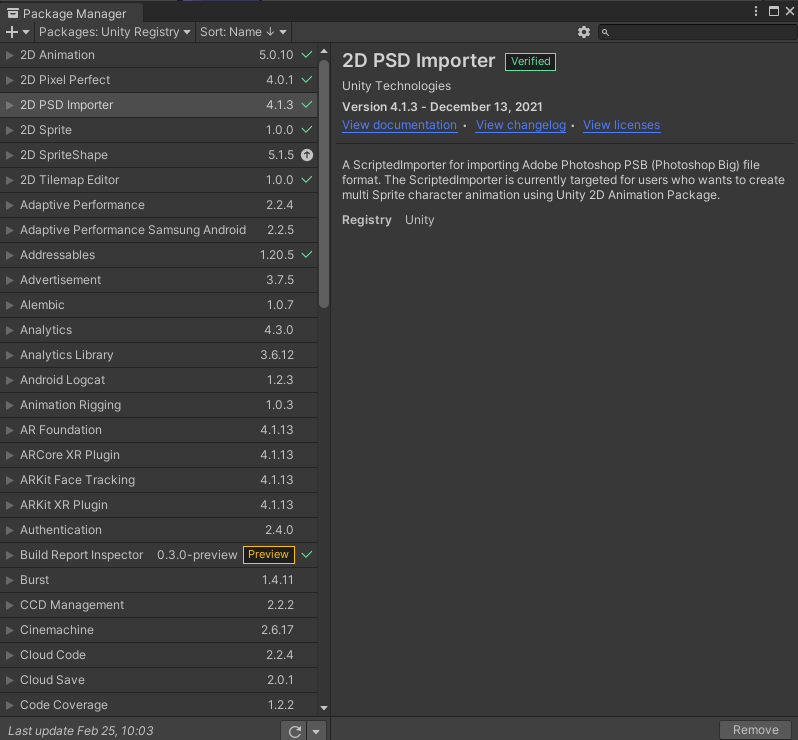Open View licenses link

pyautogui.click(x=621, y=125)
